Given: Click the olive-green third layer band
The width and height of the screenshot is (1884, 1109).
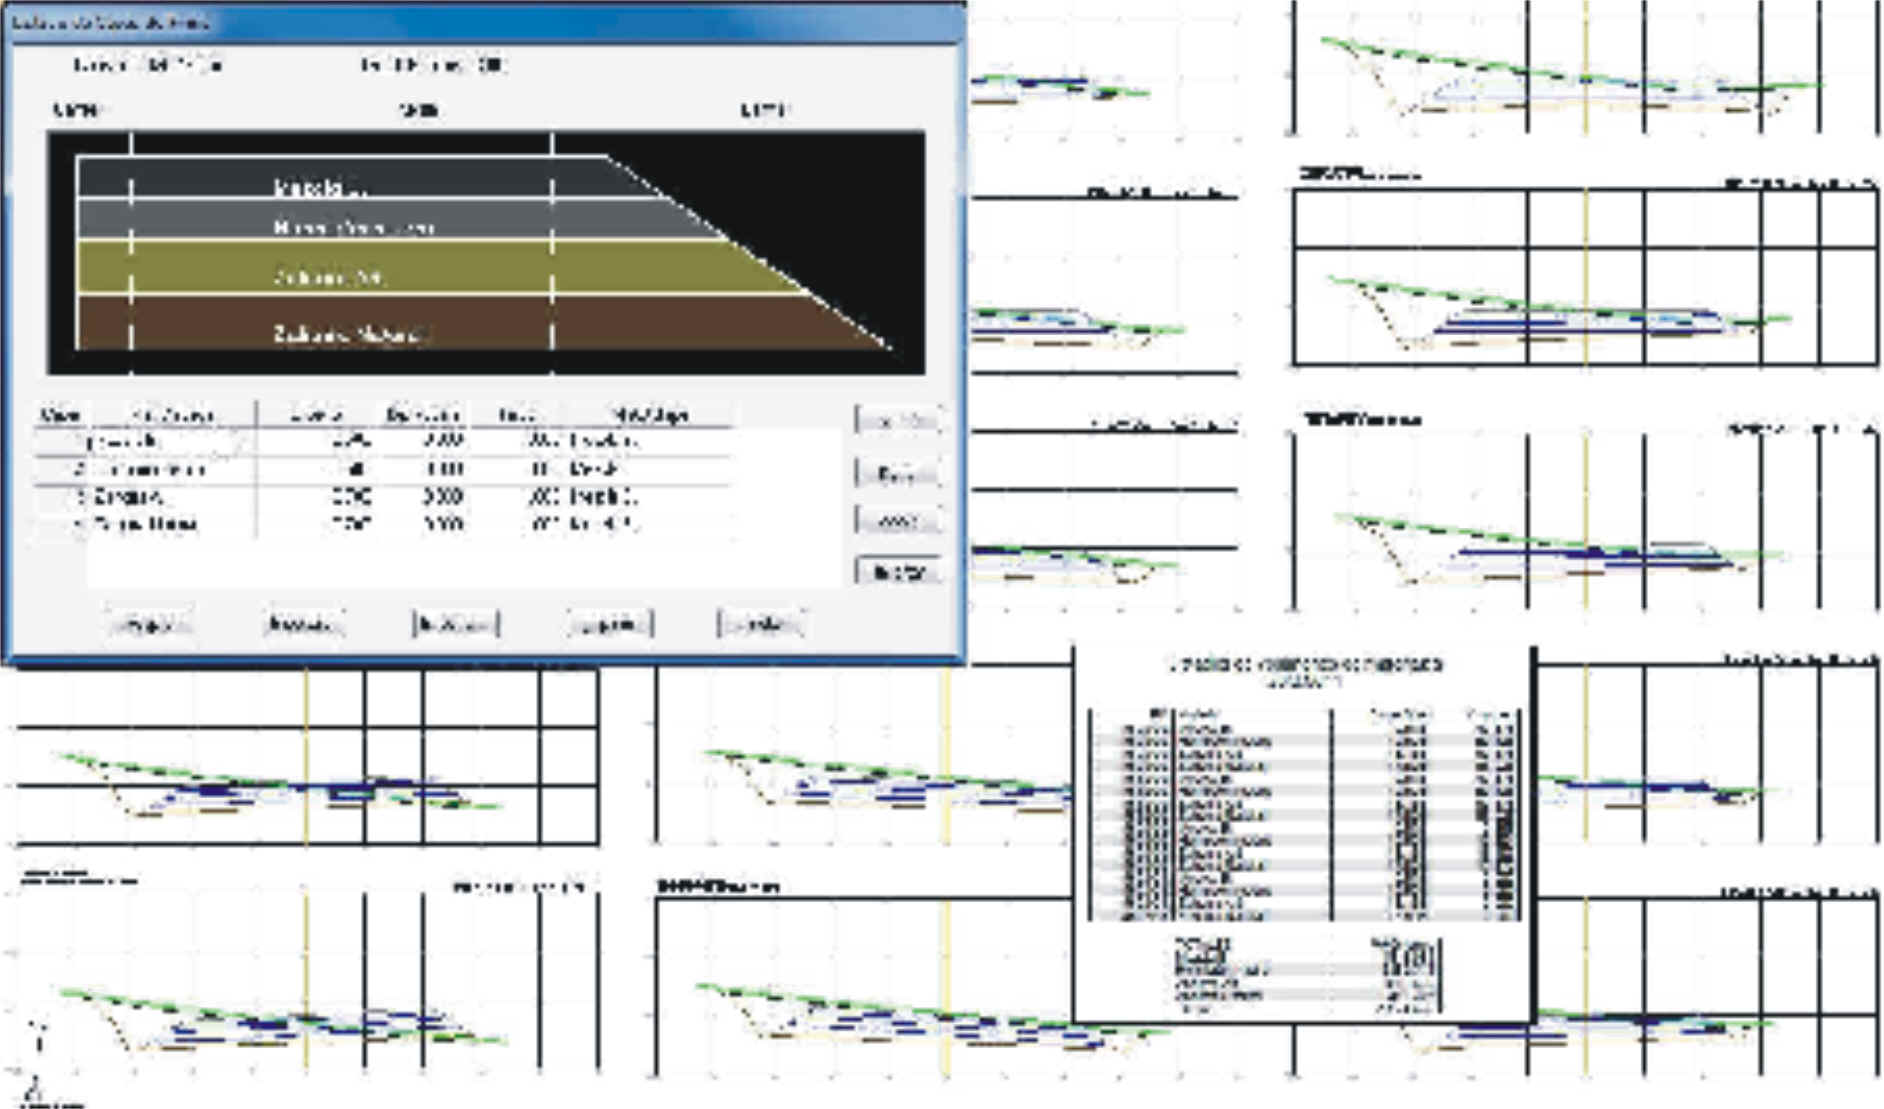Looking at the screenshot, I should click(x=400, y=268).
